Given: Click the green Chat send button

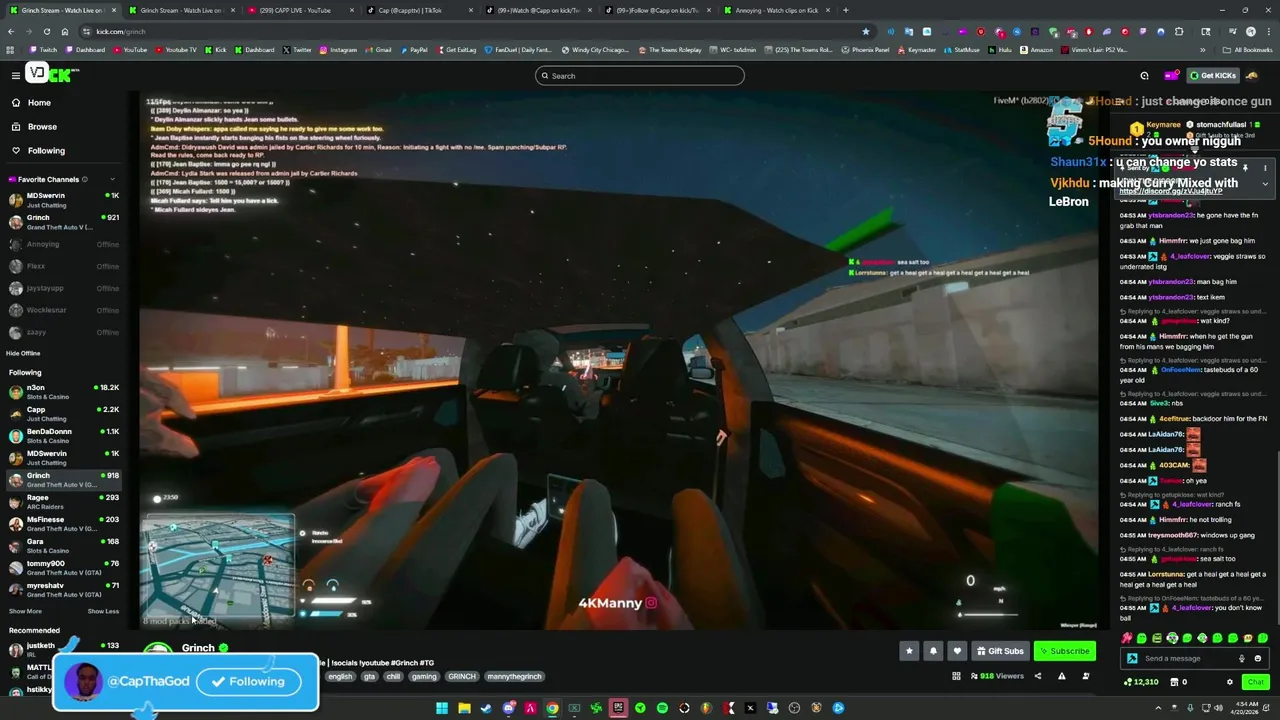Looking at the screenshot, I should pos(1255,682).
